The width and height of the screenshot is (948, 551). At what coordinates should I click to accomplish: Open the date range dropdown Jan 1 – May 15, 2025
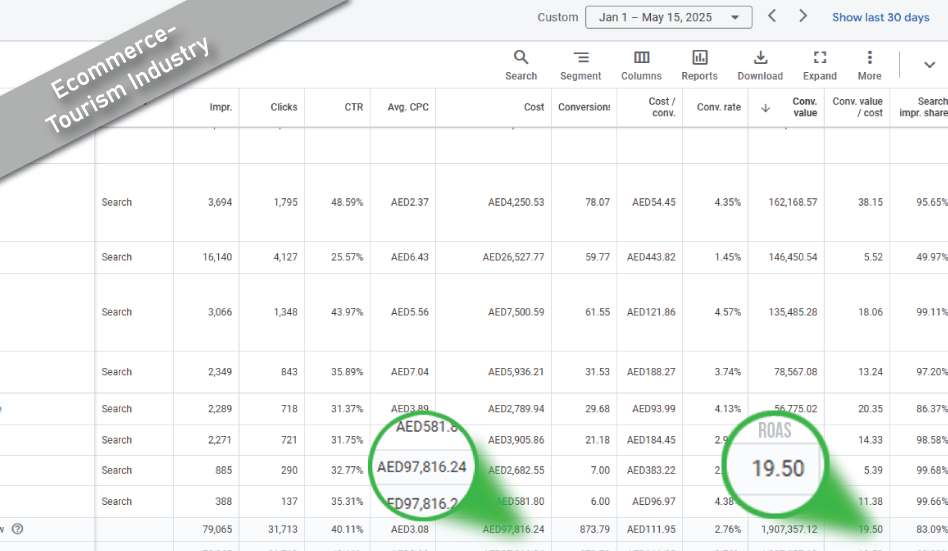(668, 17)
